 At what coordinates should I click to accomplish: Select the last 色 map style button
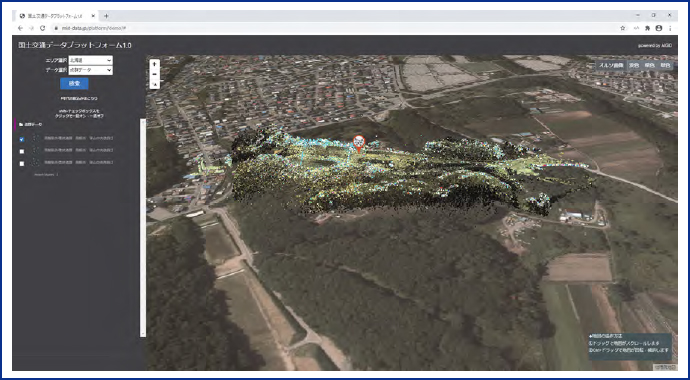click(666, 65)
